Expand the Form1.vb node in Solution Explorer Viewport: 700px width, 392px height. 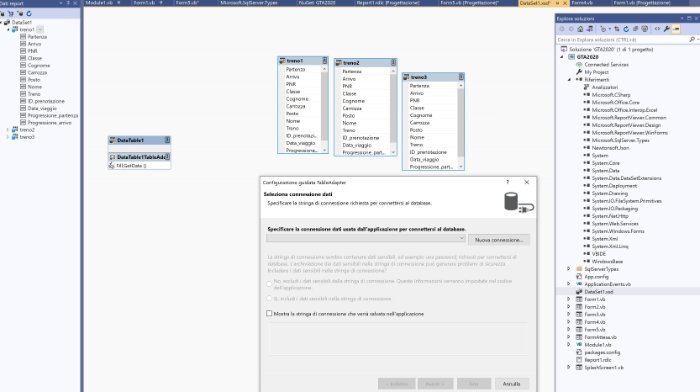[x=569, y=299]
